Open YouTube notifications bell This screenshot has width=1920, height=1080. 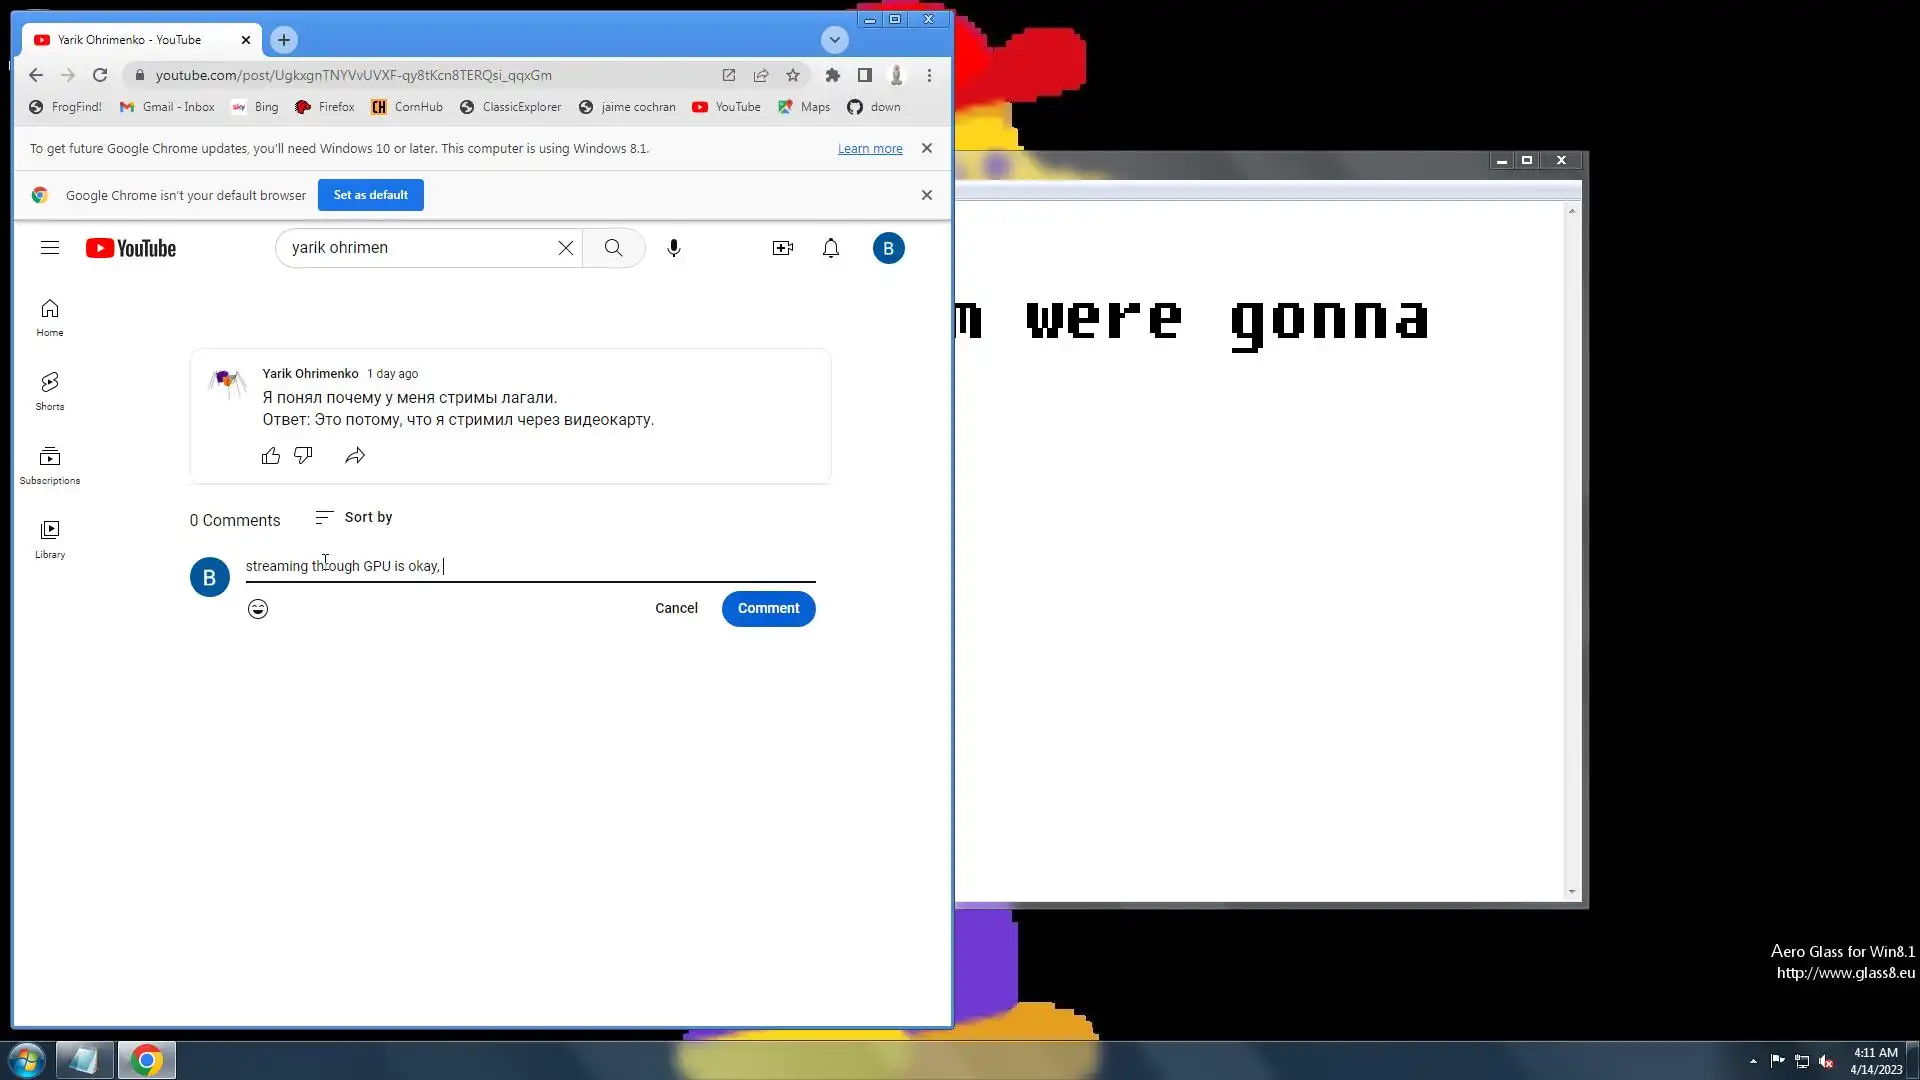[831, 248]
